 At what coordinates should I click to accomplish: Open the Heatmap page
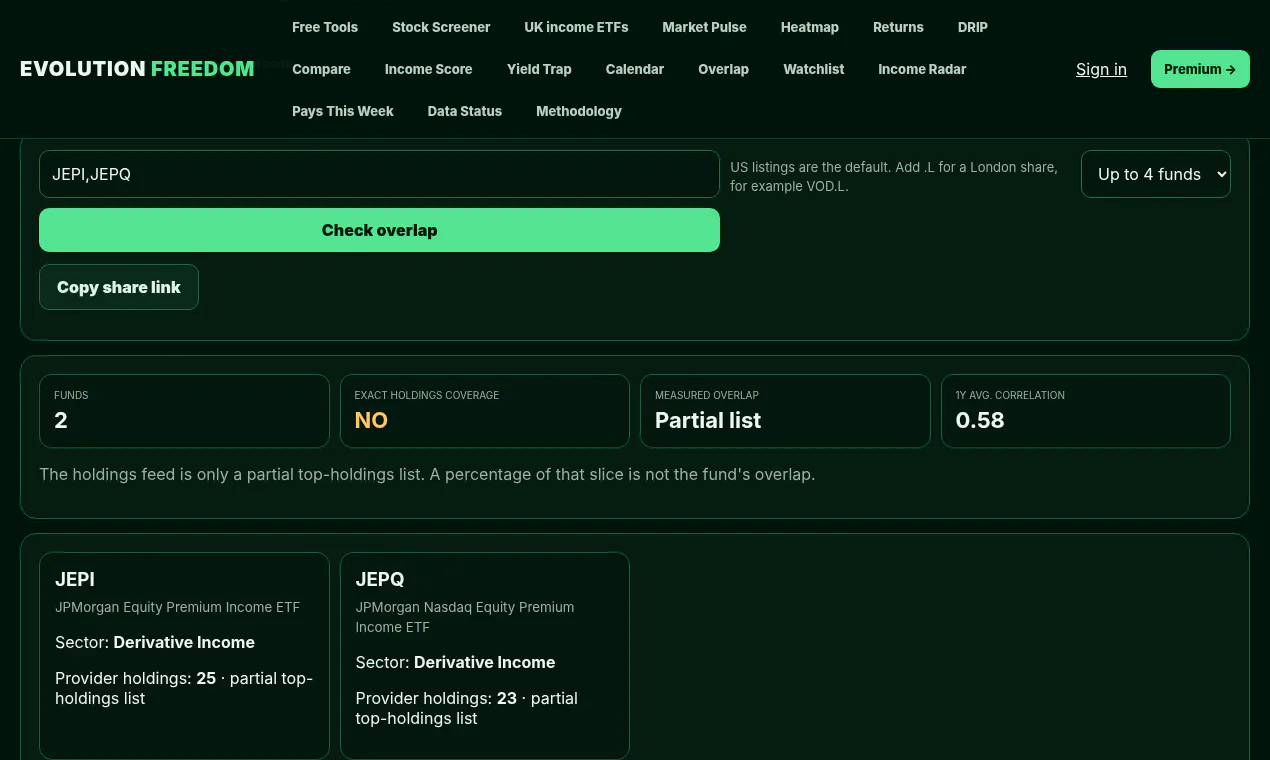pos(810,27)
